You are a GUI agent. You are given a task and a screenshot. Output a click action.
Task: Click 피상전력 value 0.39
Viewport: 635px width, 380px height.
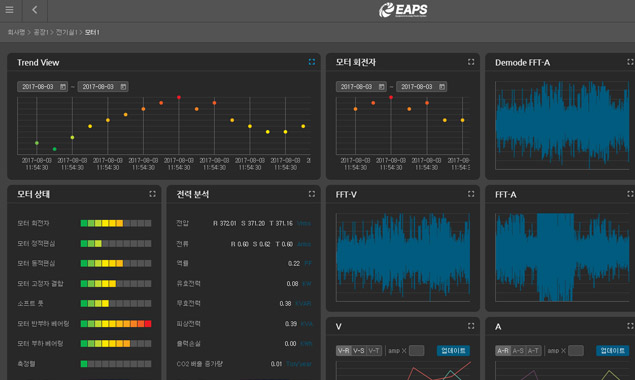tap(291, 324)
